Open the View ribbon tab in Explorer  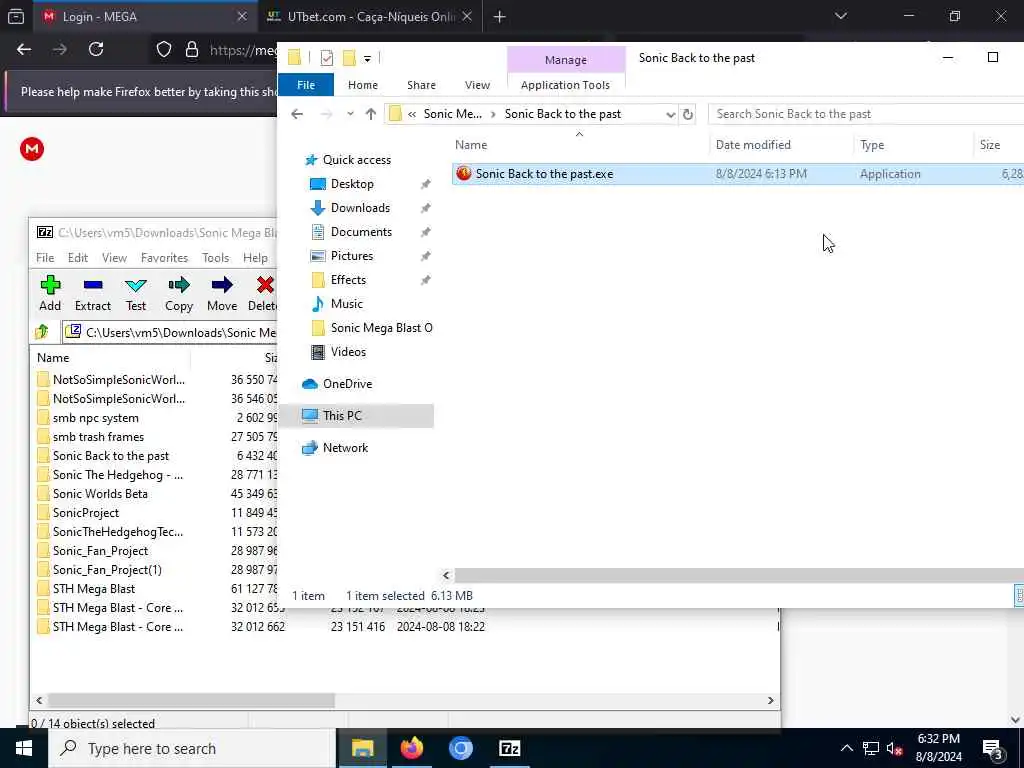click(477, 85)
